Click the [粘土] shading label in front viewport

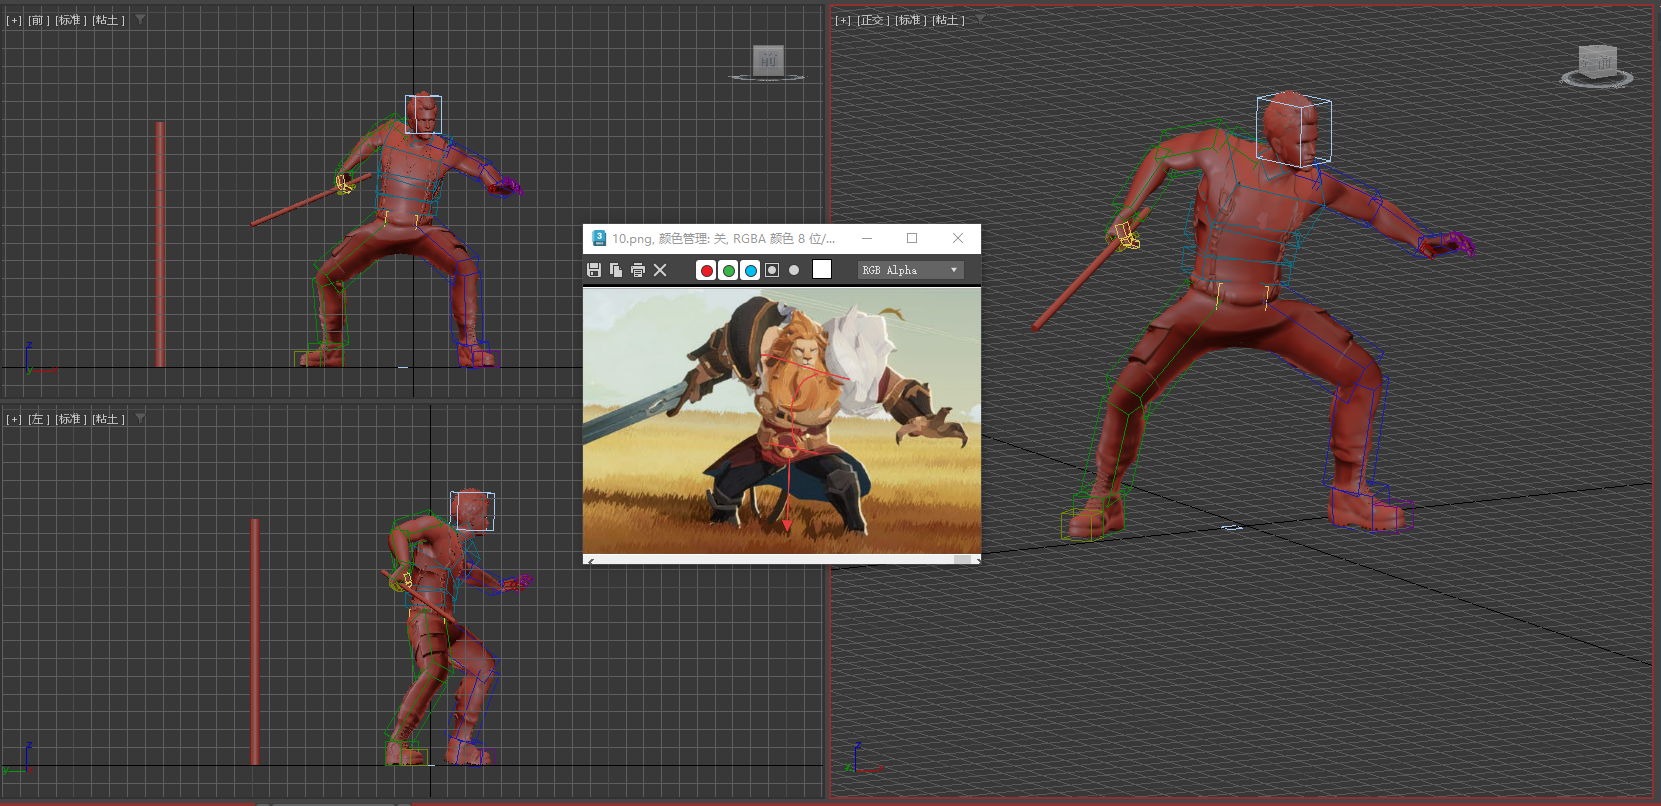click(x=109, y=20)
